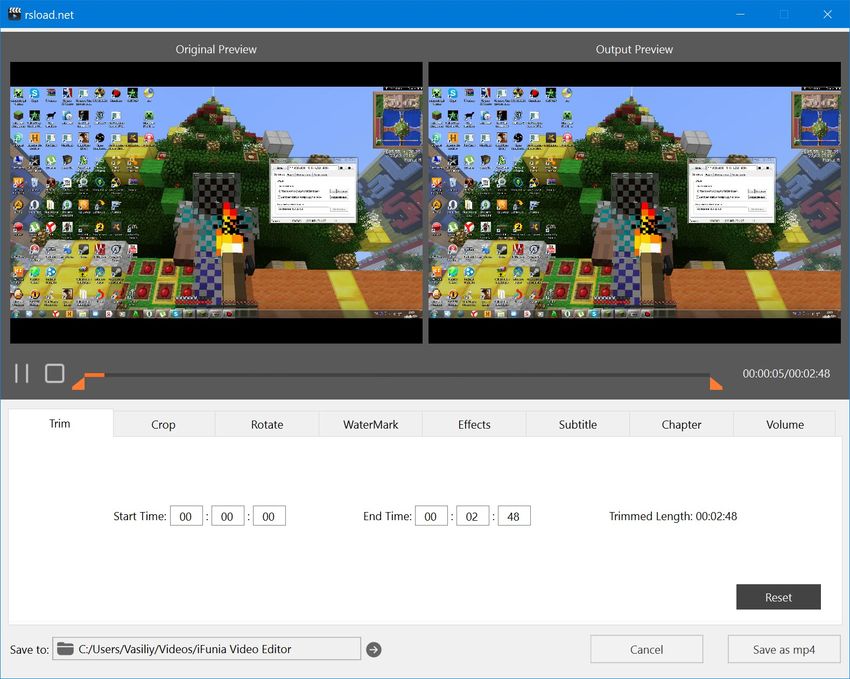Switch to the Volume tab
This screenshot has width=850, height=679.
(784, 424)
